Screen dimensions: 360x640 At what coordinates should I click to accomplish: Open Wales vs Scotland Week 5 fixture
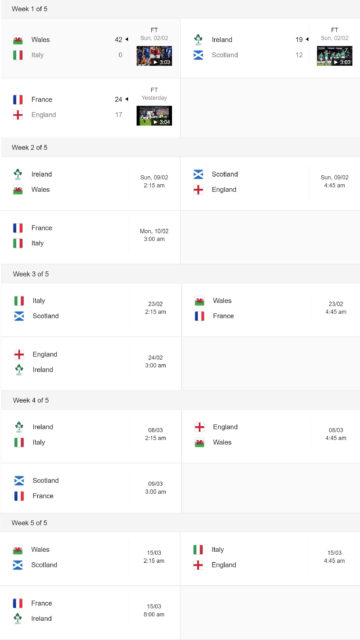tap(90, 559)
